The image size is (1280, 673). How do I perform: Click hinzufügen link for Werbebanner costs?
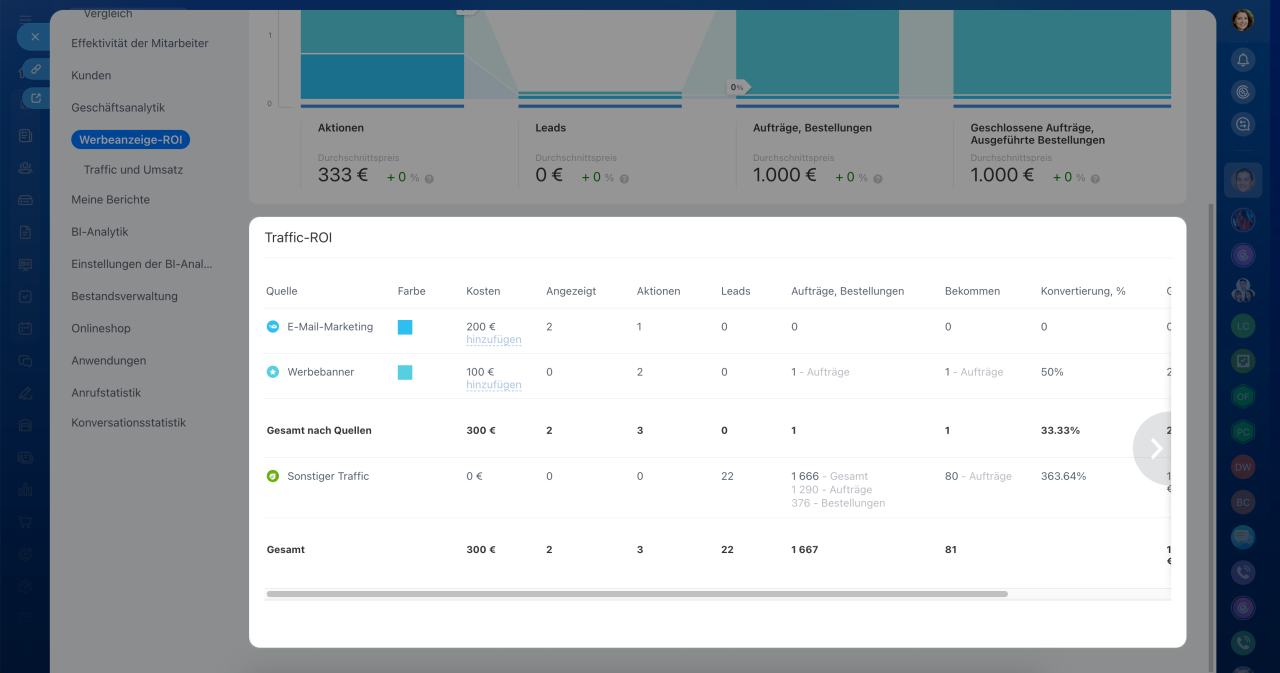(493, 385)
